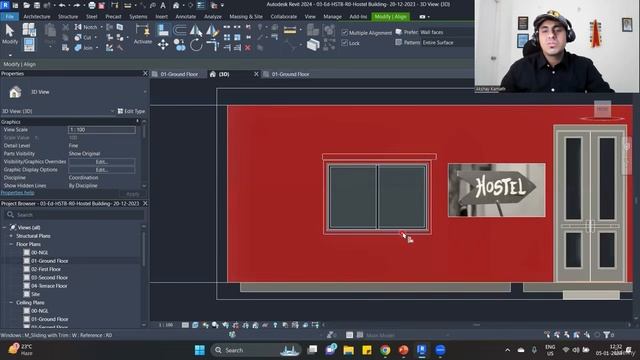Click Redo arrow in quick access toolbar
640x360 pixels.
pyautogui.click(x=76, y=5)
